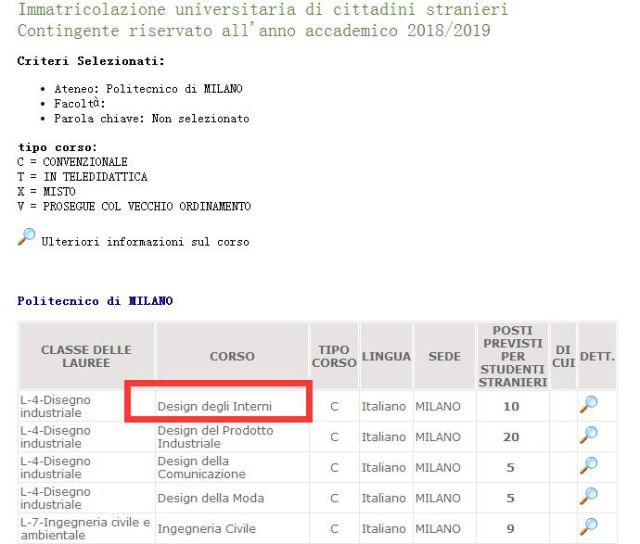The width and height of the screenshot is (640, 544).
Task: Open details icon for Design degli Interni
Action: (589, 404)
